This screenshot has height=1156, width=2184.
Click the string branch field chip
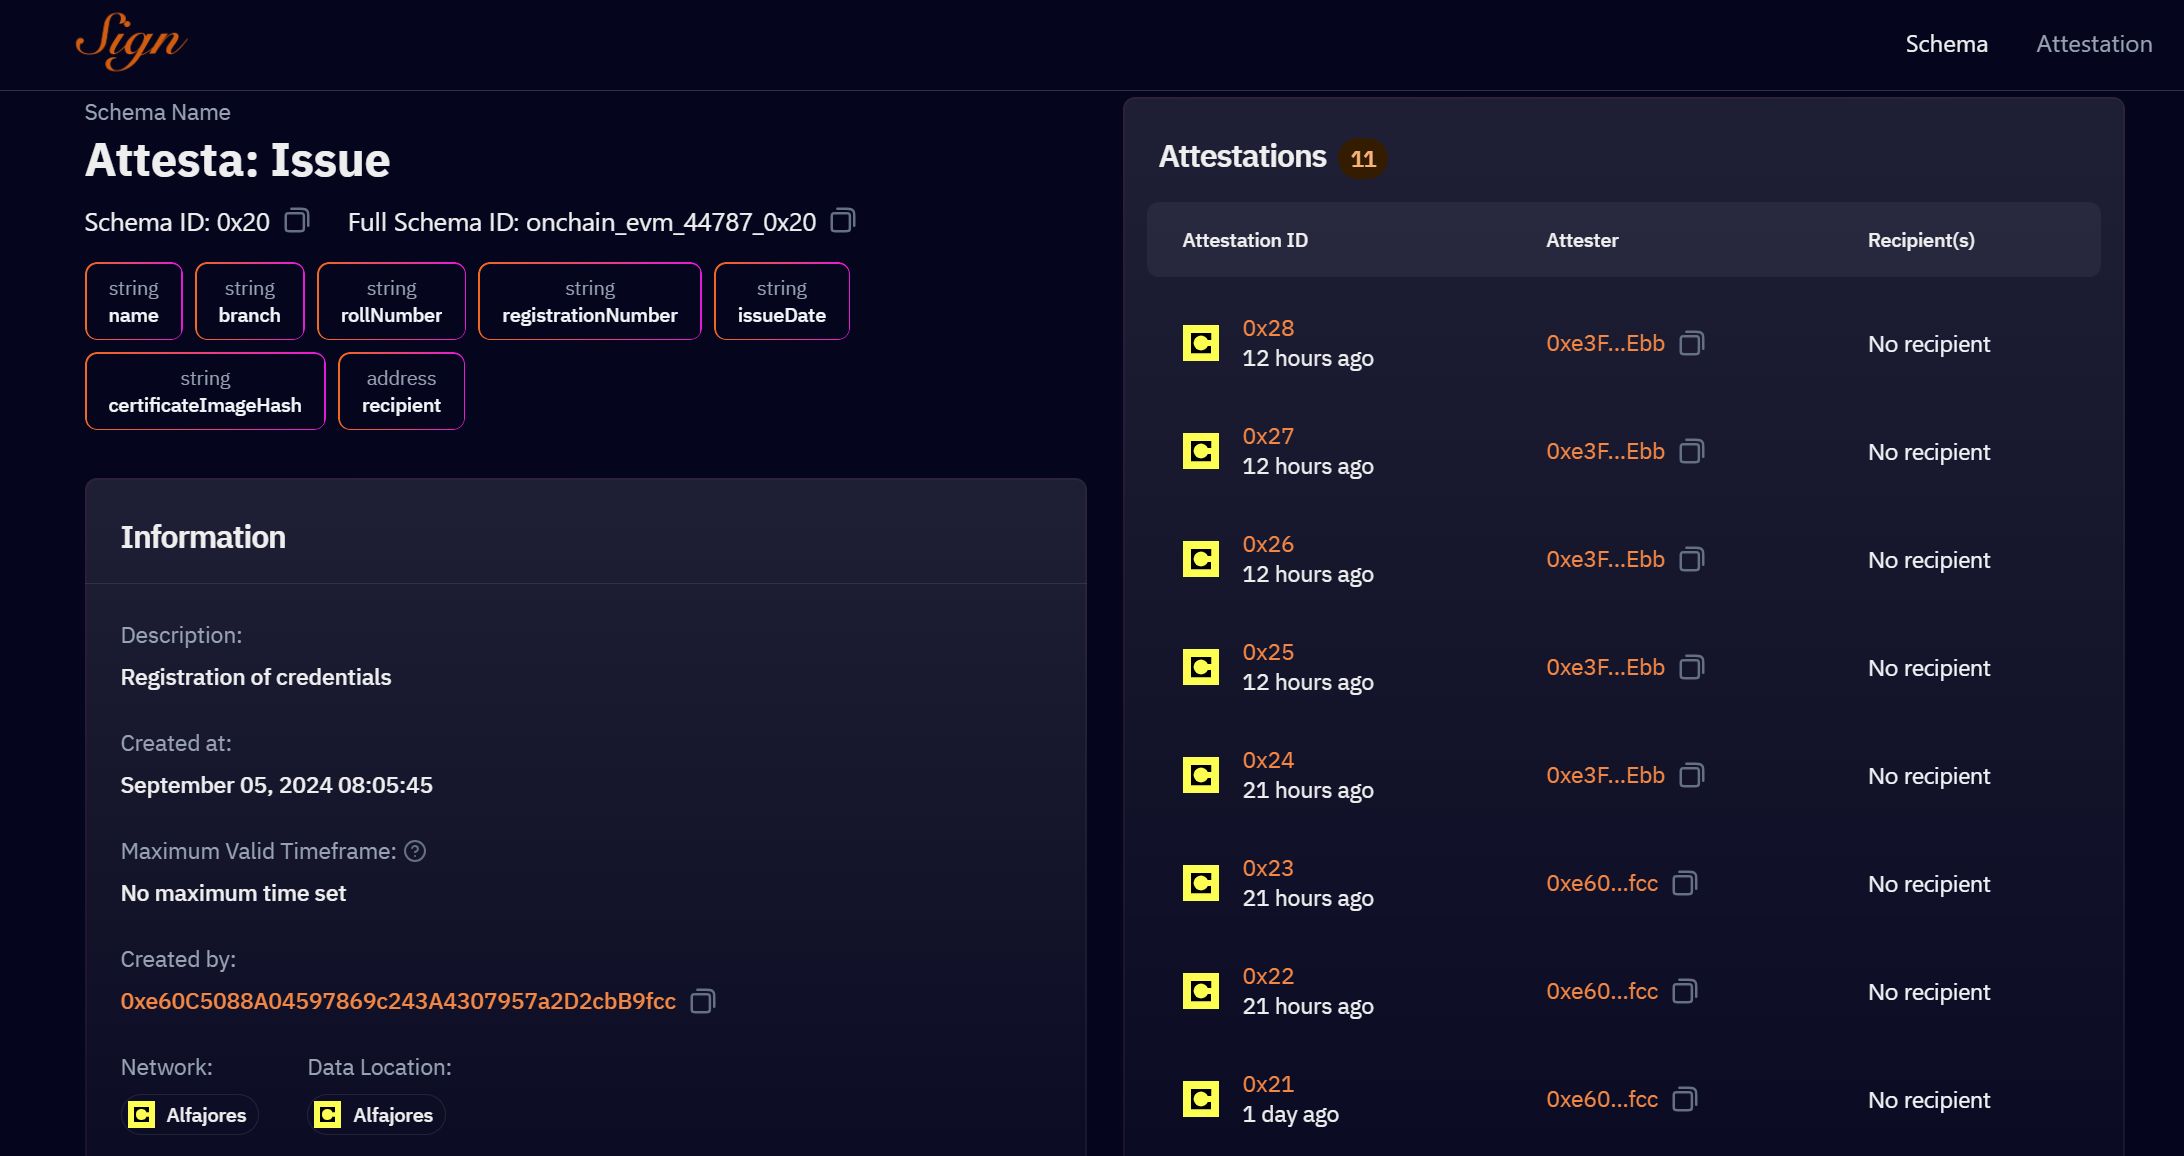click(x=250, y=301)
